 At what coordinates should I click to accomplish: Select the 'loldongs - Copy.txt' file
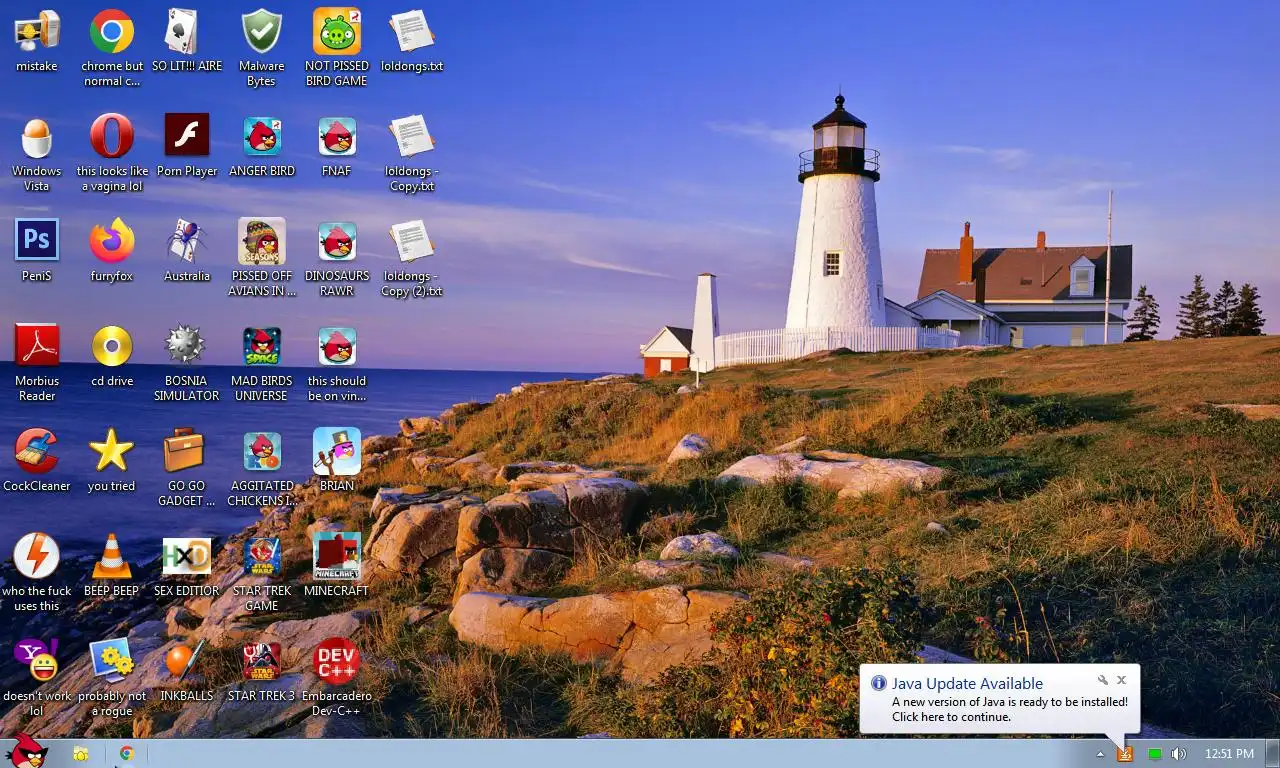tap(412, 137)
